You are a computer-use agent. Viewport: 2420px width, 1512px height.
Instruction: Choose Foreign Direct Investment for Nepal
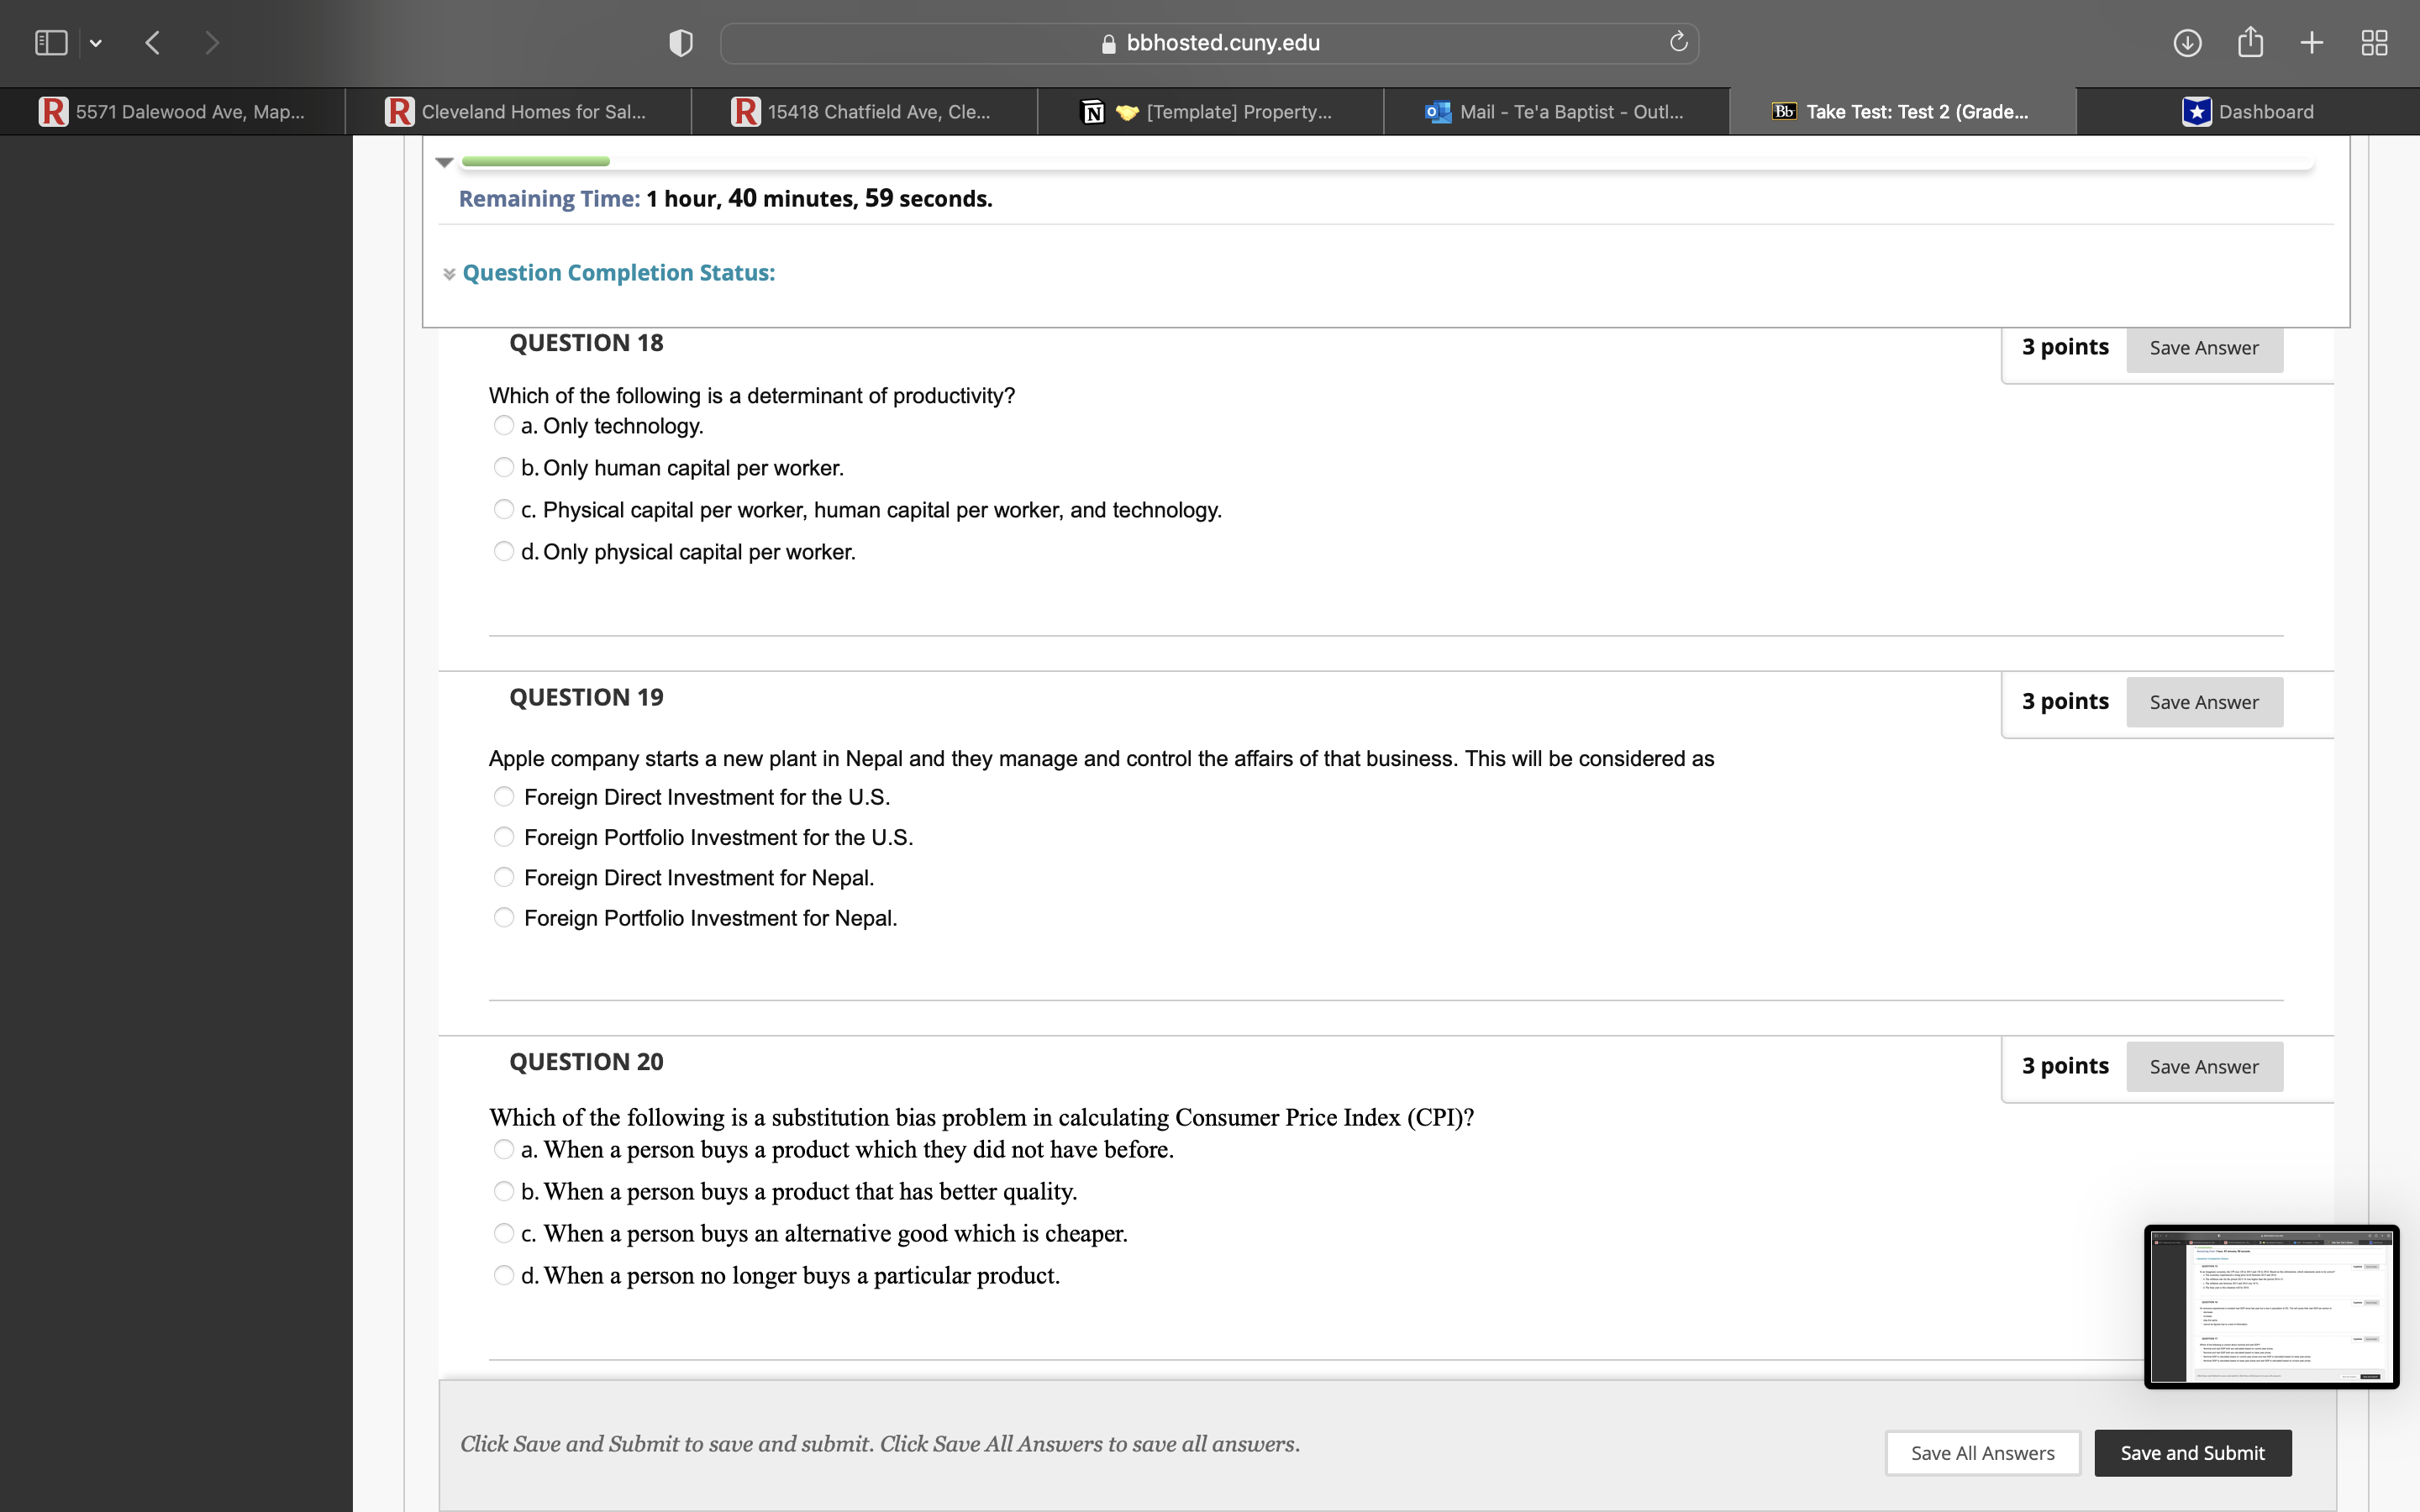coord(504,877)
